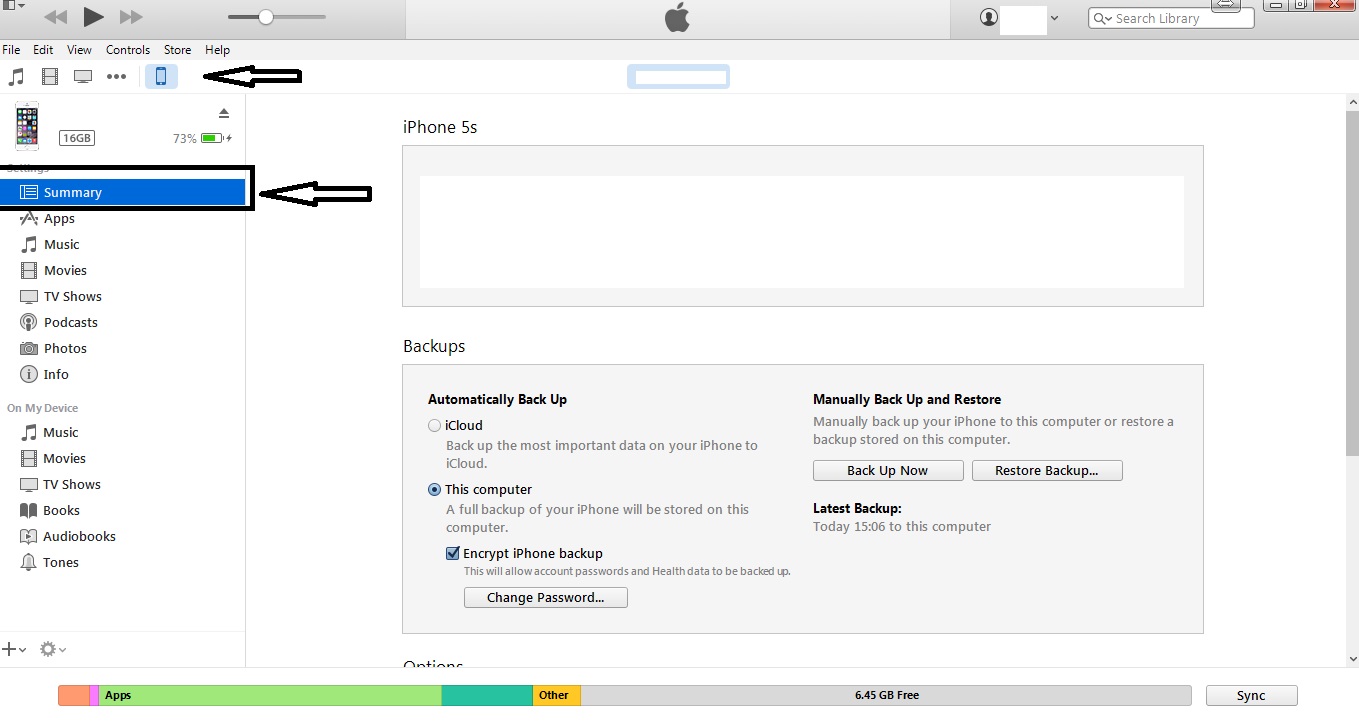1359x723 pixels.
Task: Select the This computer backup option
Action: pyautogui.click(x=434, y=490)
